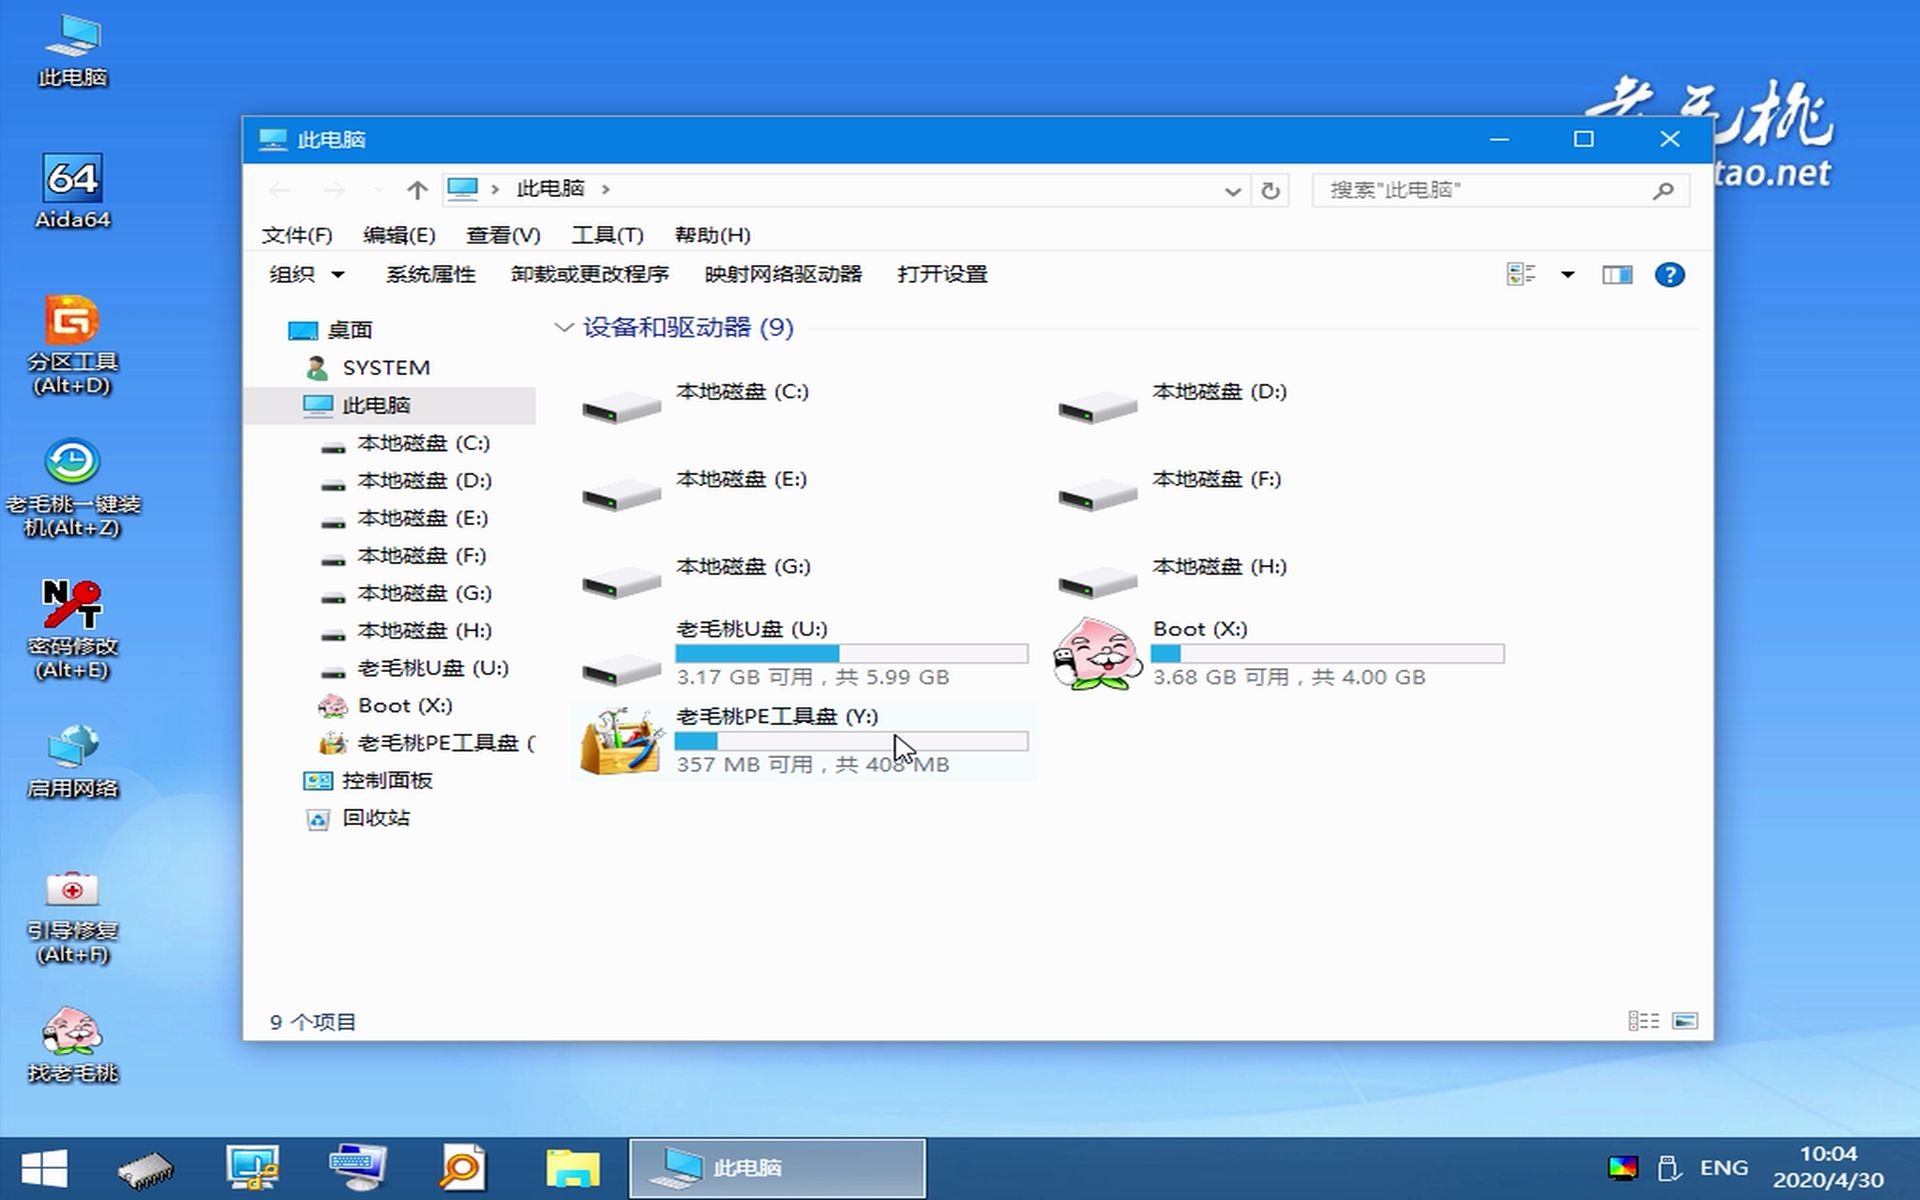
Task: Open 分区工具 (Alt+D) desktop icon
Action: coord(72,345)
